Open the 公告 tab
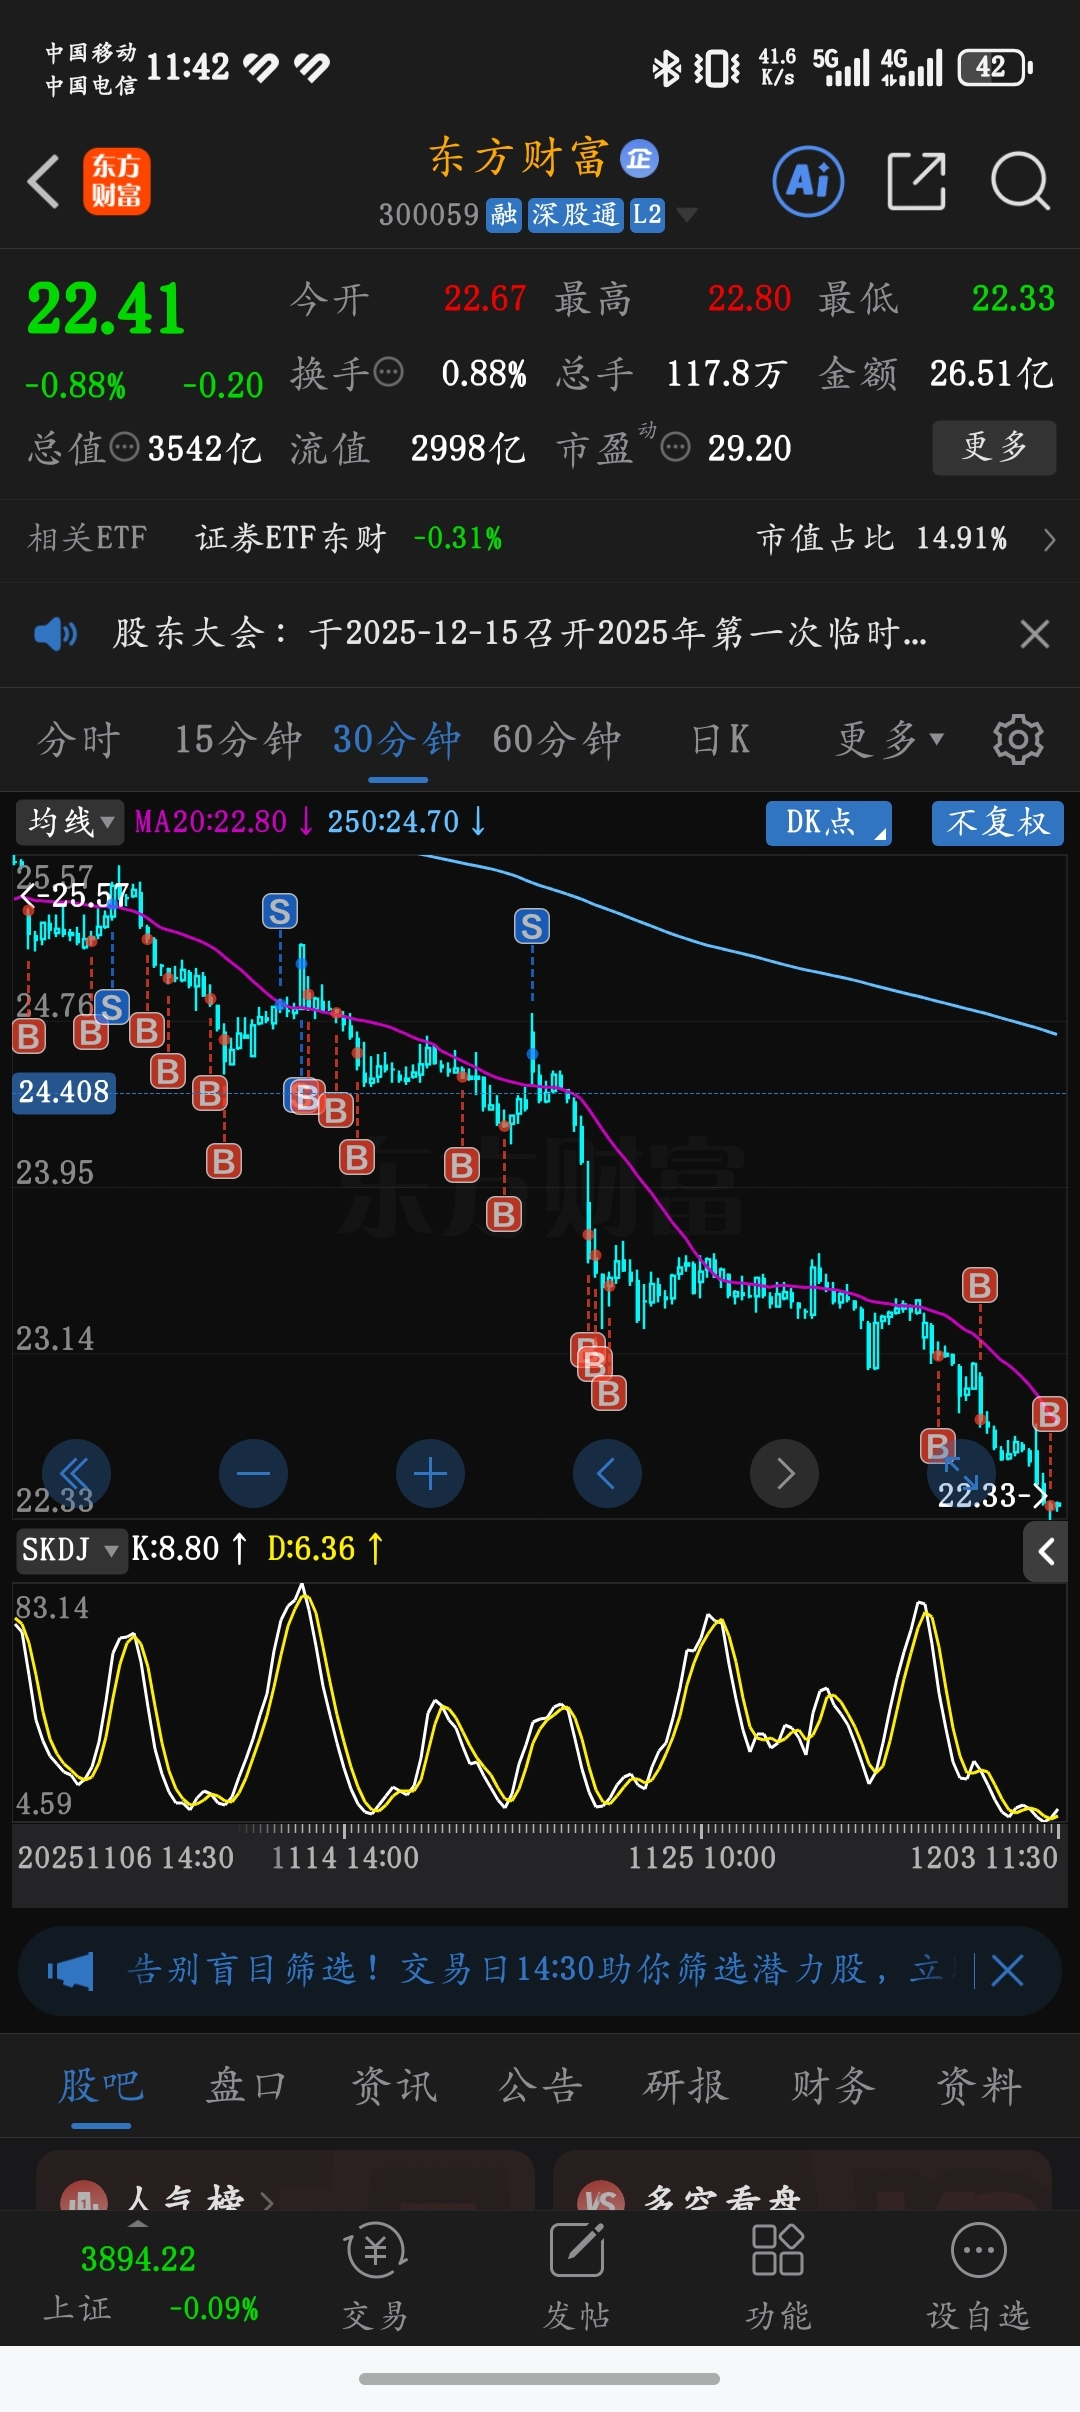This screenshot has height=2412, width=1080. click(540, 2087)
